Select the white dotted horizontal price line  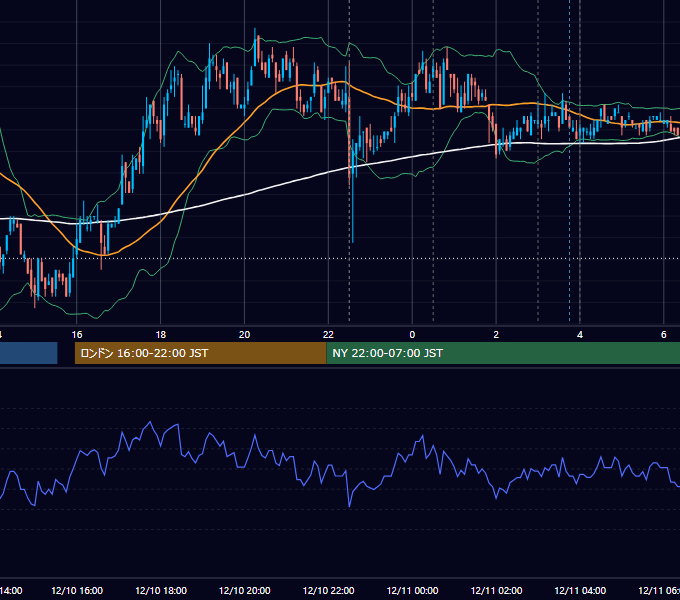(340, 258)
